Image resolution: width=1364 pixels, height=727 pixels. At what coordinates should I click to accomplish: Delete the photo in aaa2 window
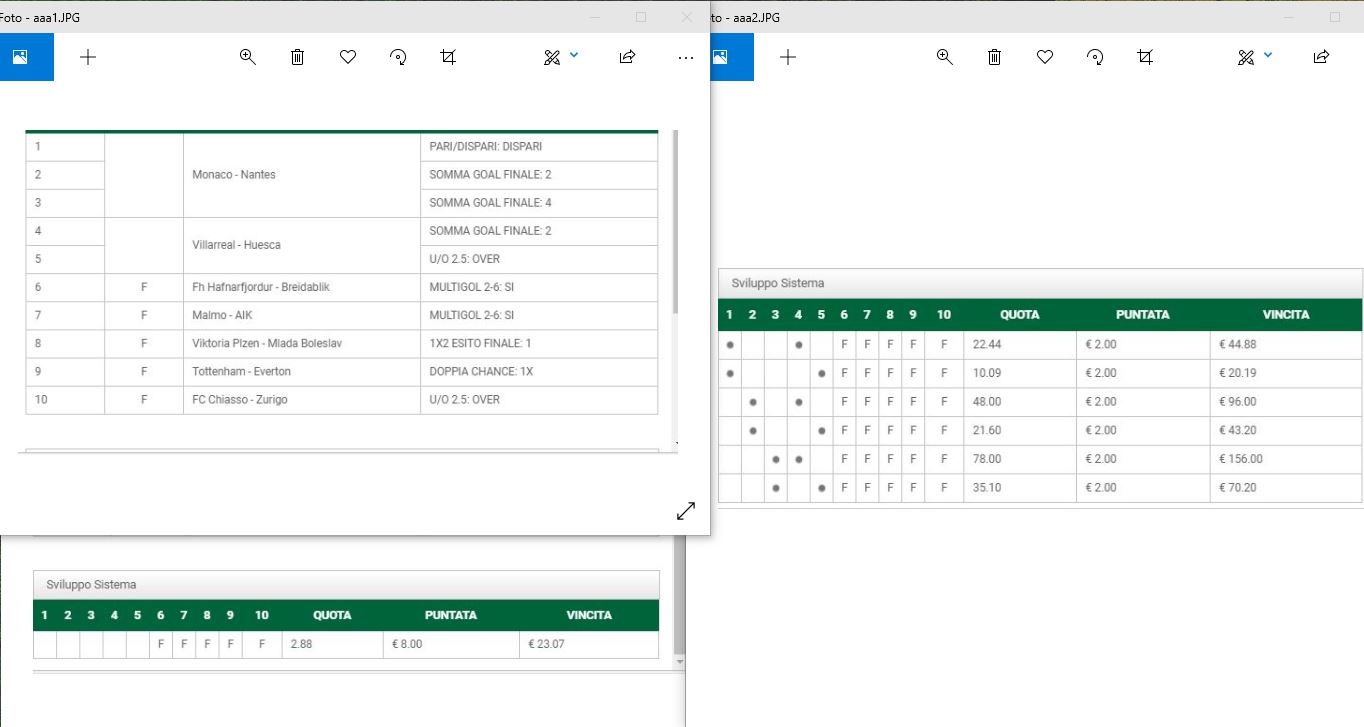point(994,57)
